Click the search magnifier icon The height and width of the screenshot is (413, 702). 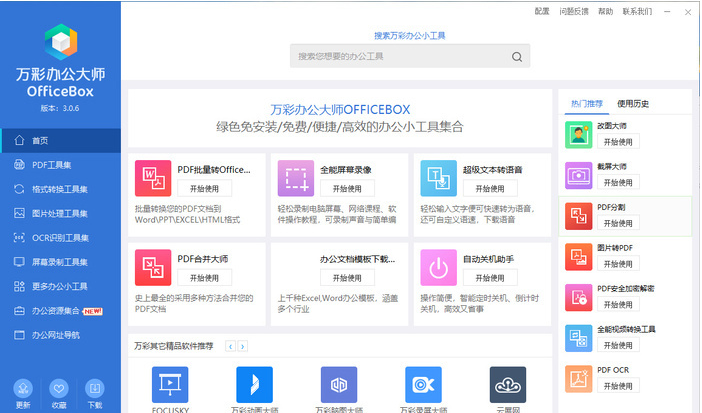517,57
